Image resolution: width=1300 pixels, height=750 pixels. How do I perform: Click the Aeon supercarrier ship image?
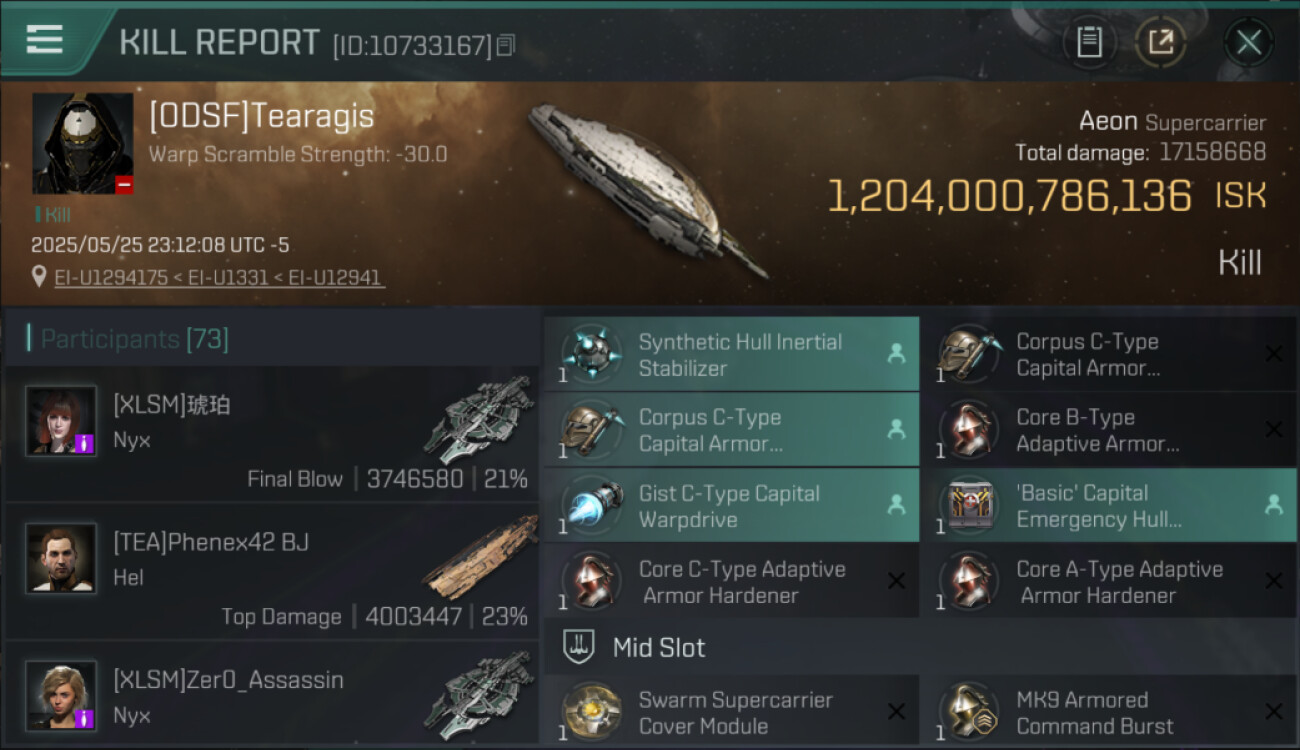pos(645,190)
